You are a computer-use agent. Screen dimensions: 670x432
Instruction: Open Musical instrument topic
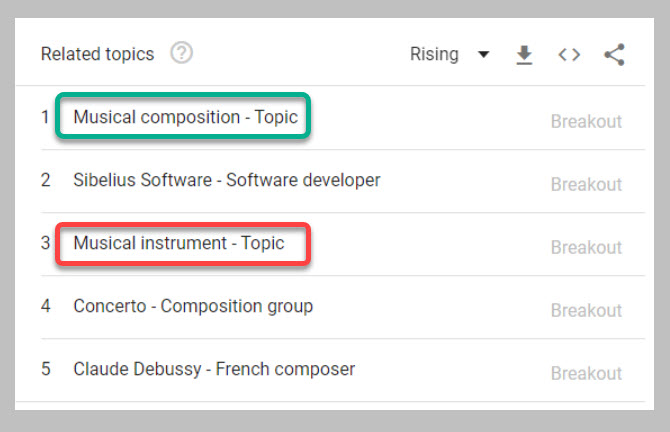coord(179,243)
